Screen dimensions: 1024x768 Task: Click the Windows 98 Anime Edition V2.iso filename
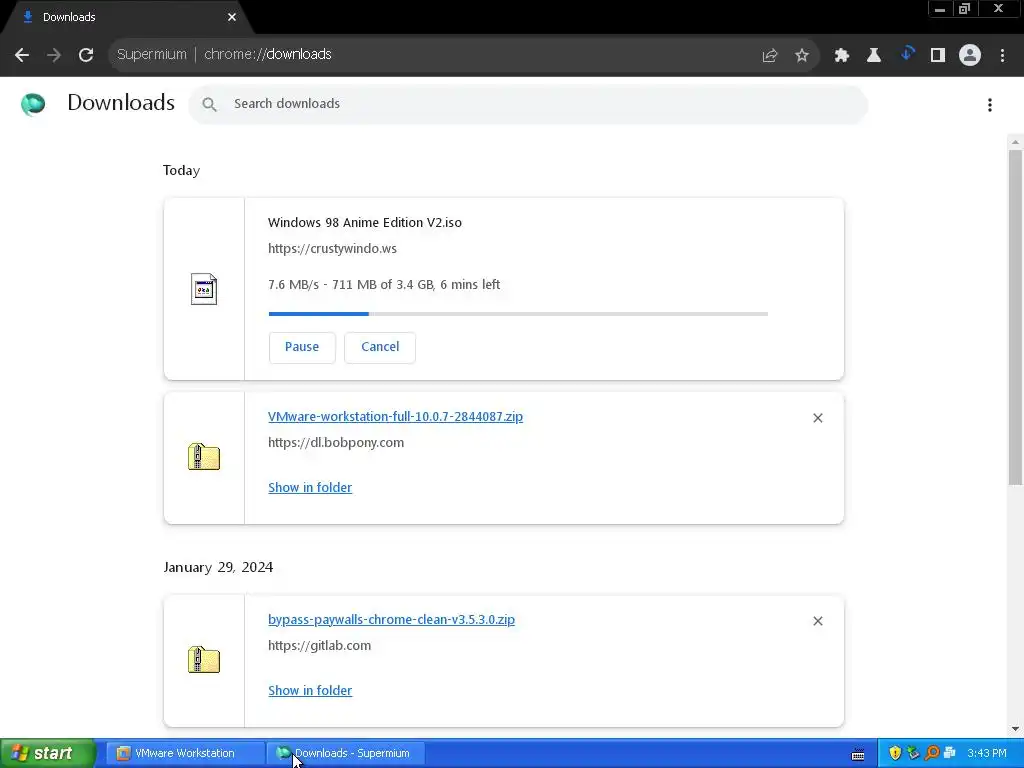coord(364,223)
